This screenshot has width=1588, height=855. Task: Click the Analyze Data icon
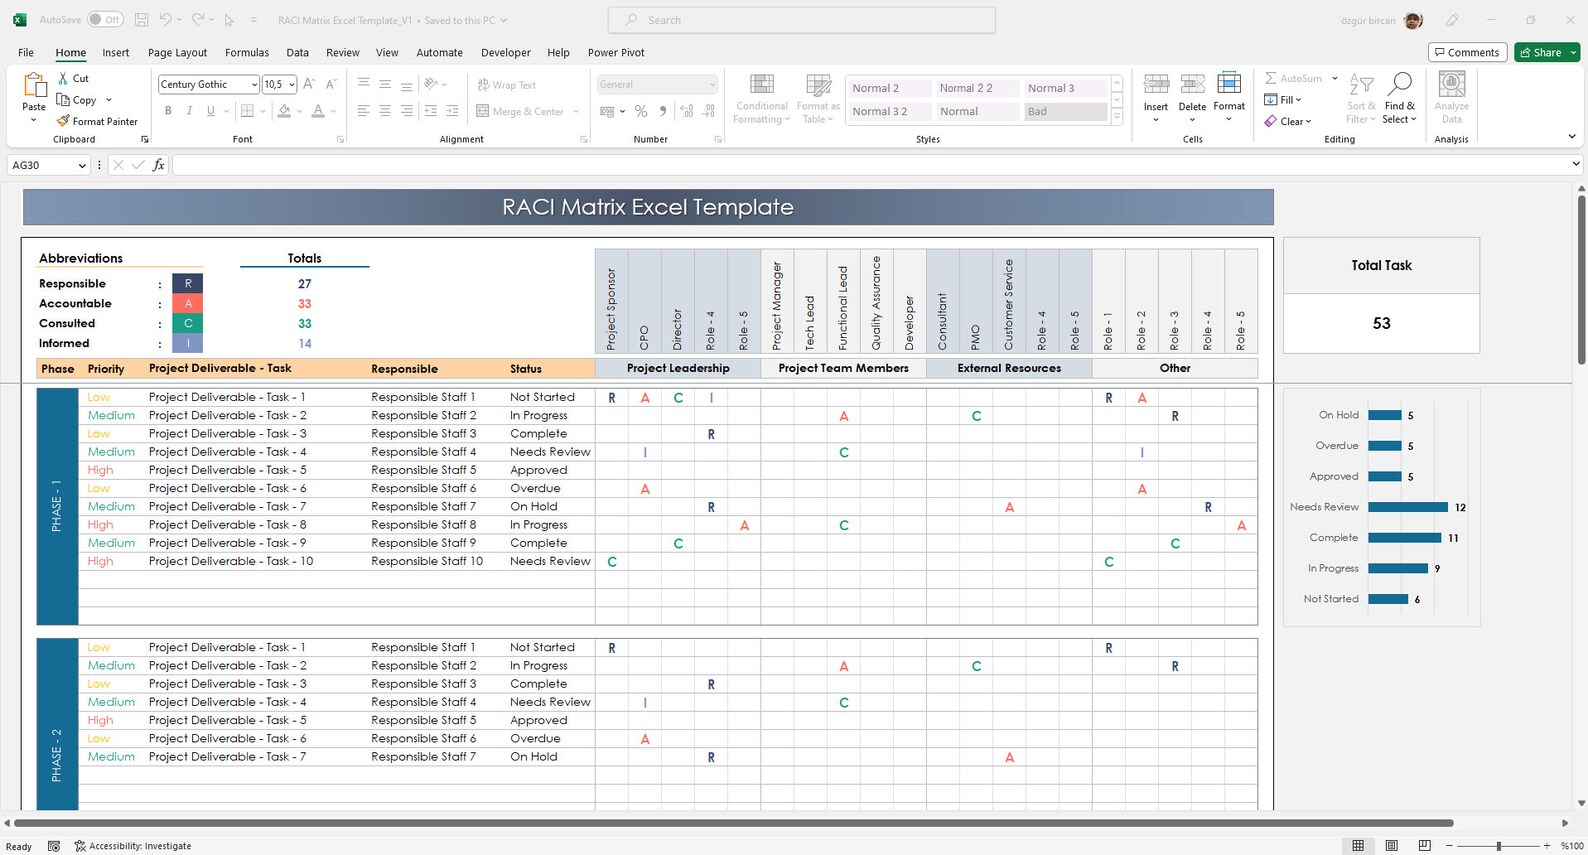tap(1451, 85)
